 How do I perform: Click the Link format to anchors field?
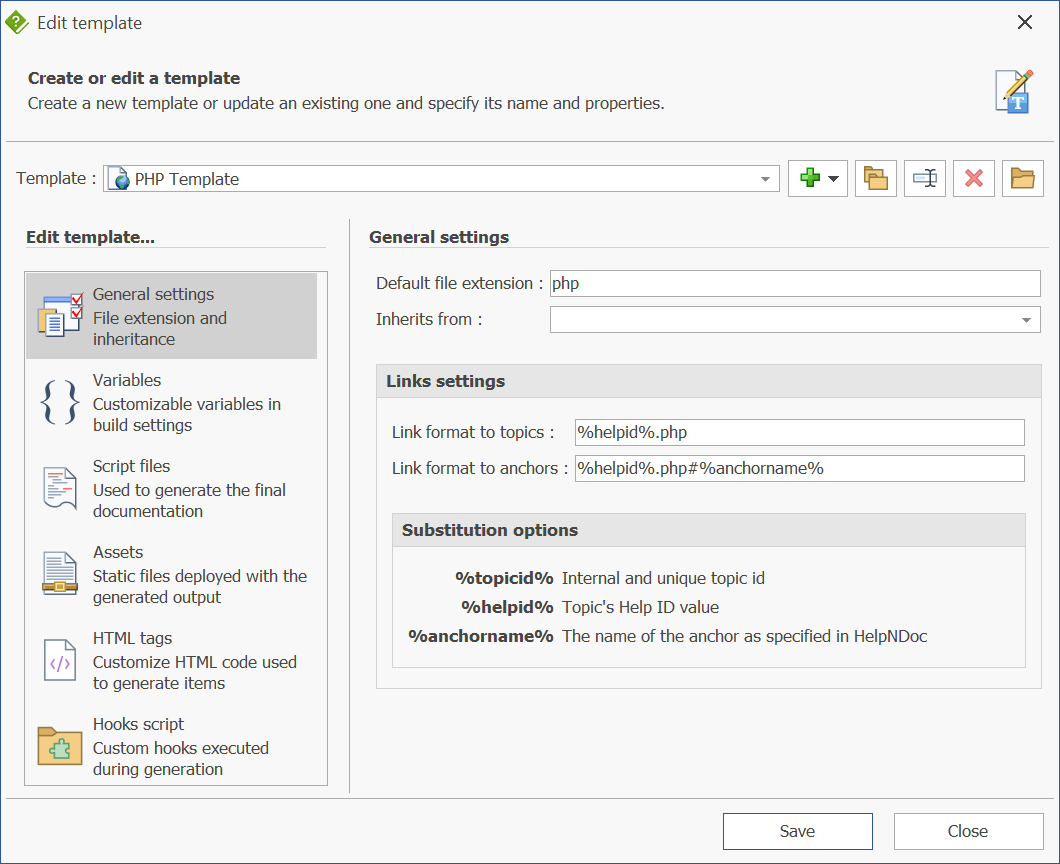click(x=799, y=468)
